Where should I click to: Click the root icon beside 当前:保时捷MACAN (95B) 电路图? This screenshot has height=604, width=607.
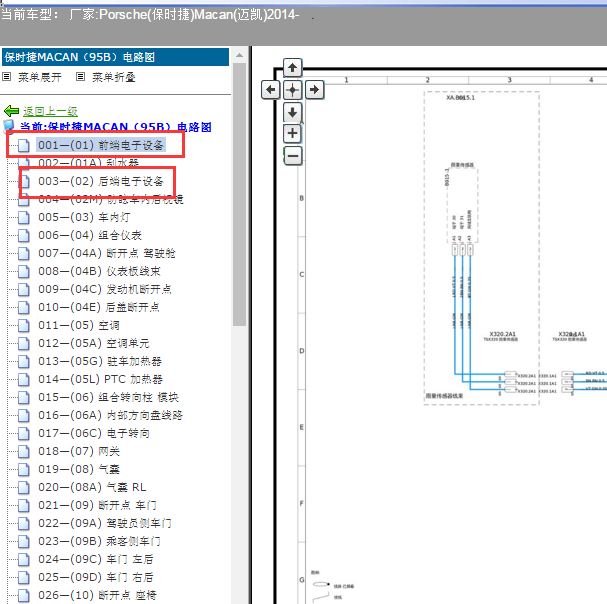tap(9, 126)
